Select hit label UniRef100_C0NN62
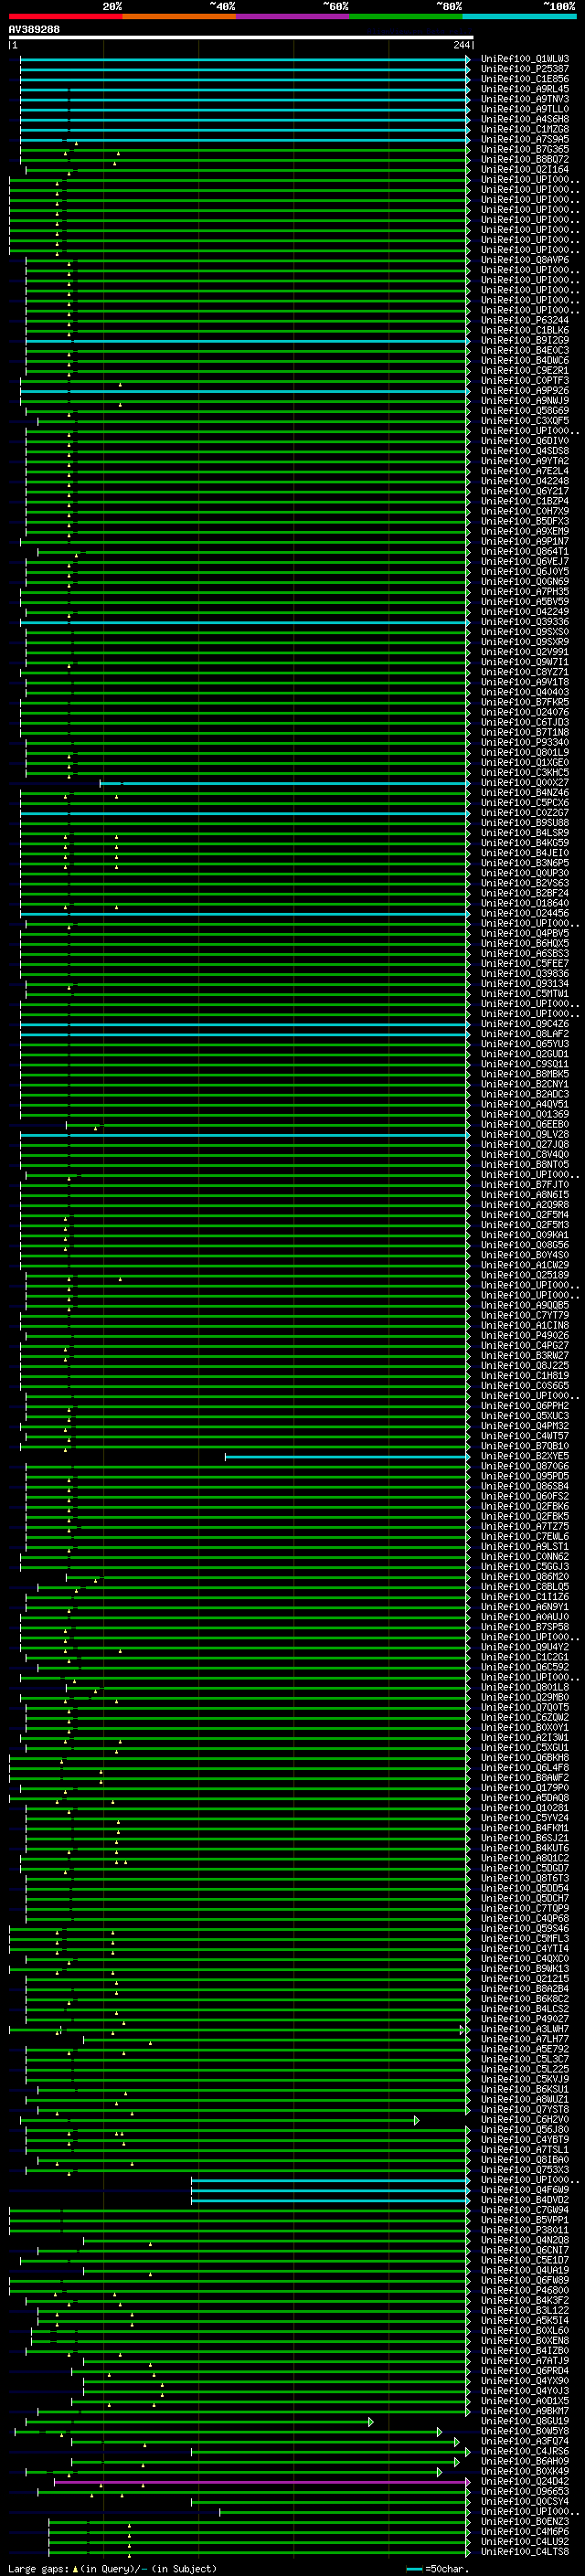The image size is (585, 2576). (x=525, y=1556)
